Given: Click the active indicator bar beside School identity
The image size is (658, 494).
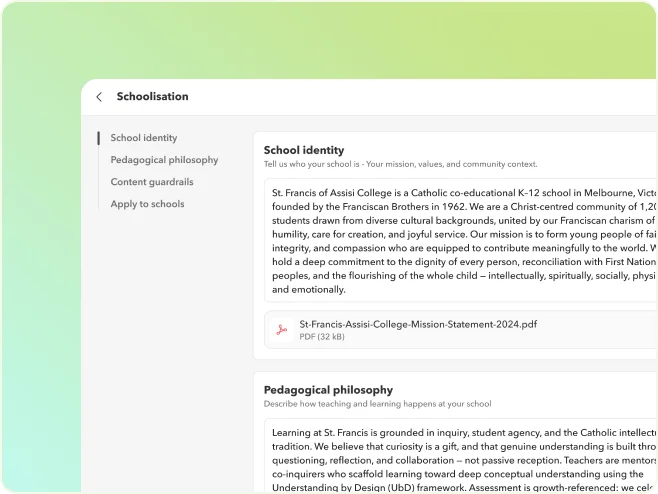Looking at the screenshot, I should (98, 138).
